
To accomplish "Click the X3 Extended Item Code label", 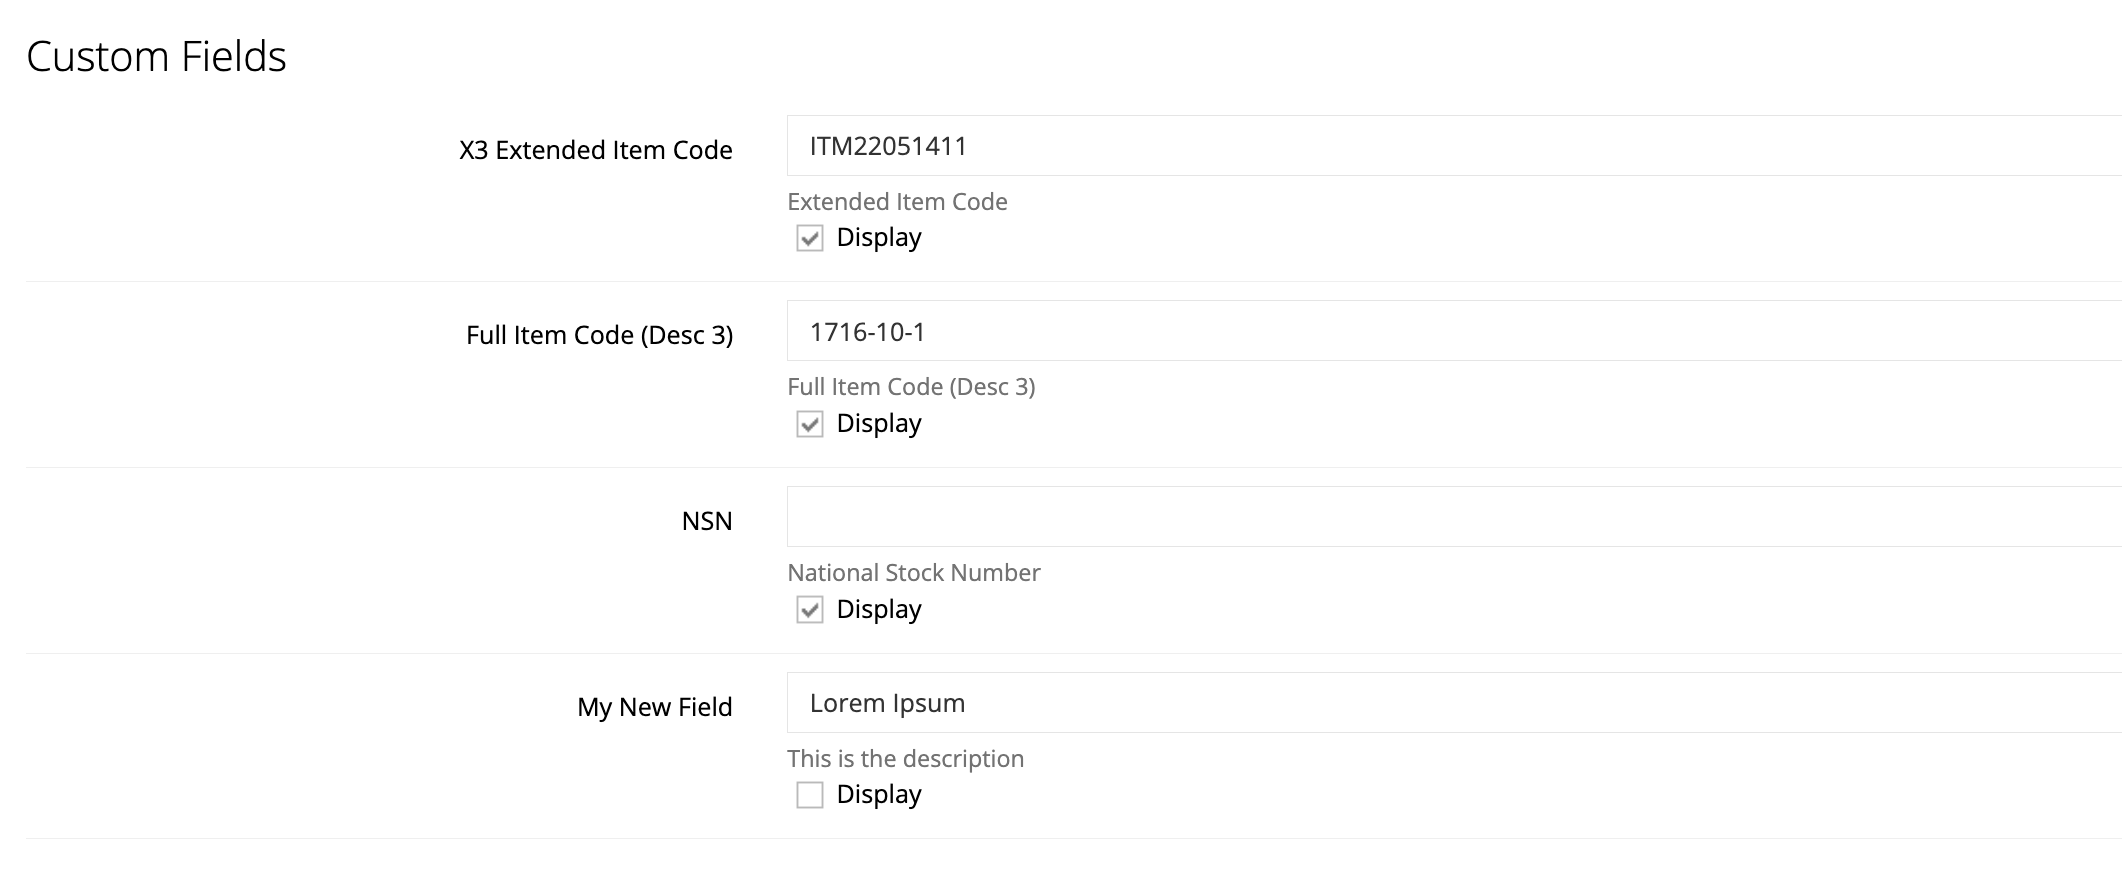I will [x=596, y=150].
